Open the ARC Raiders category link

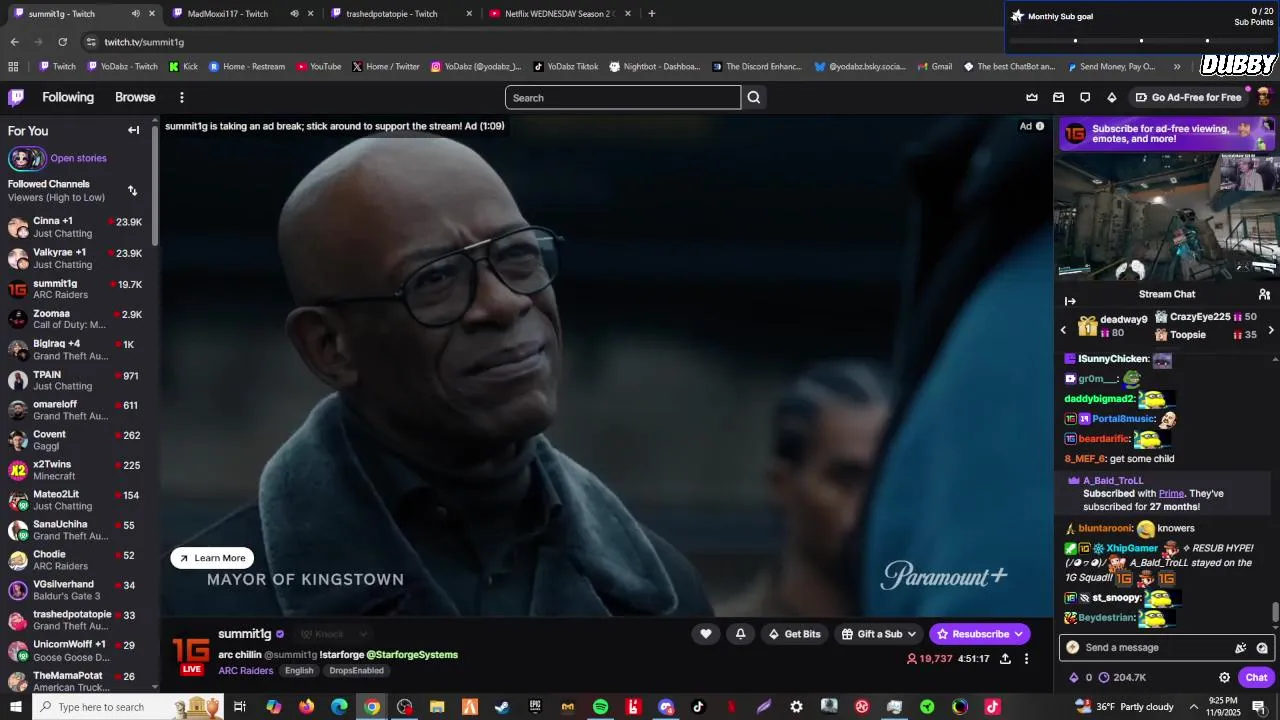point(246,671)
